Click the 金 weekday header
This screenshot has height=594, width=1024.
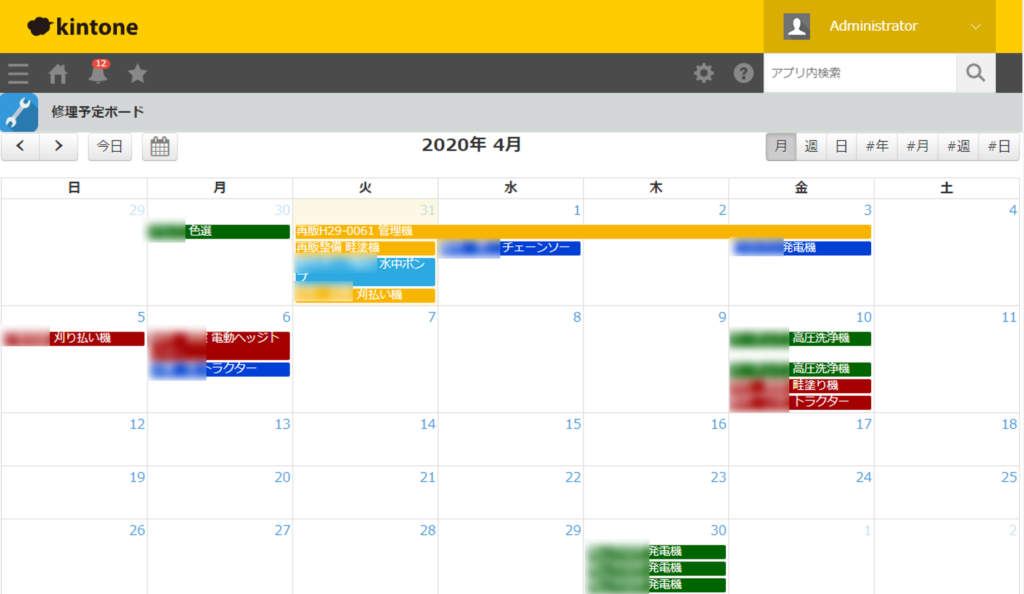click(x=801, y=188)
